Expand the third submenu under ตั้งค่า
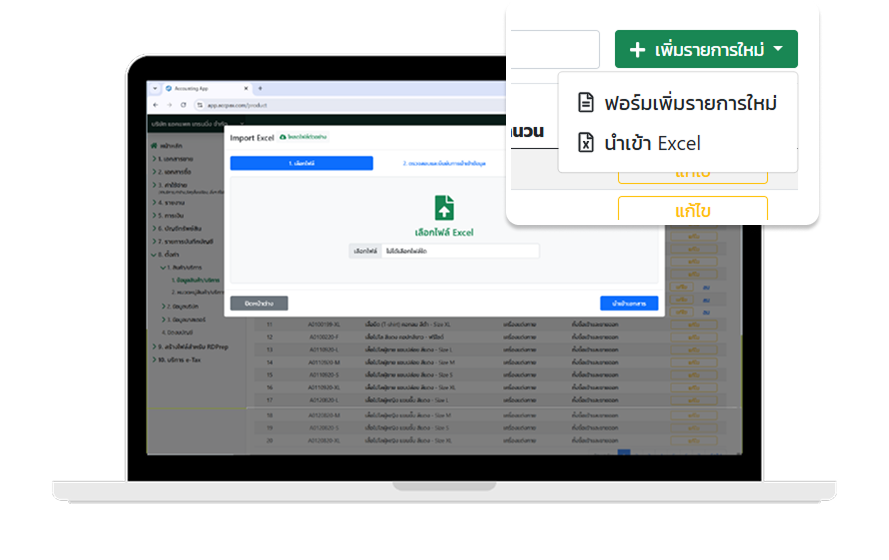This screenshot has width=889, height=560. [184, 319]
